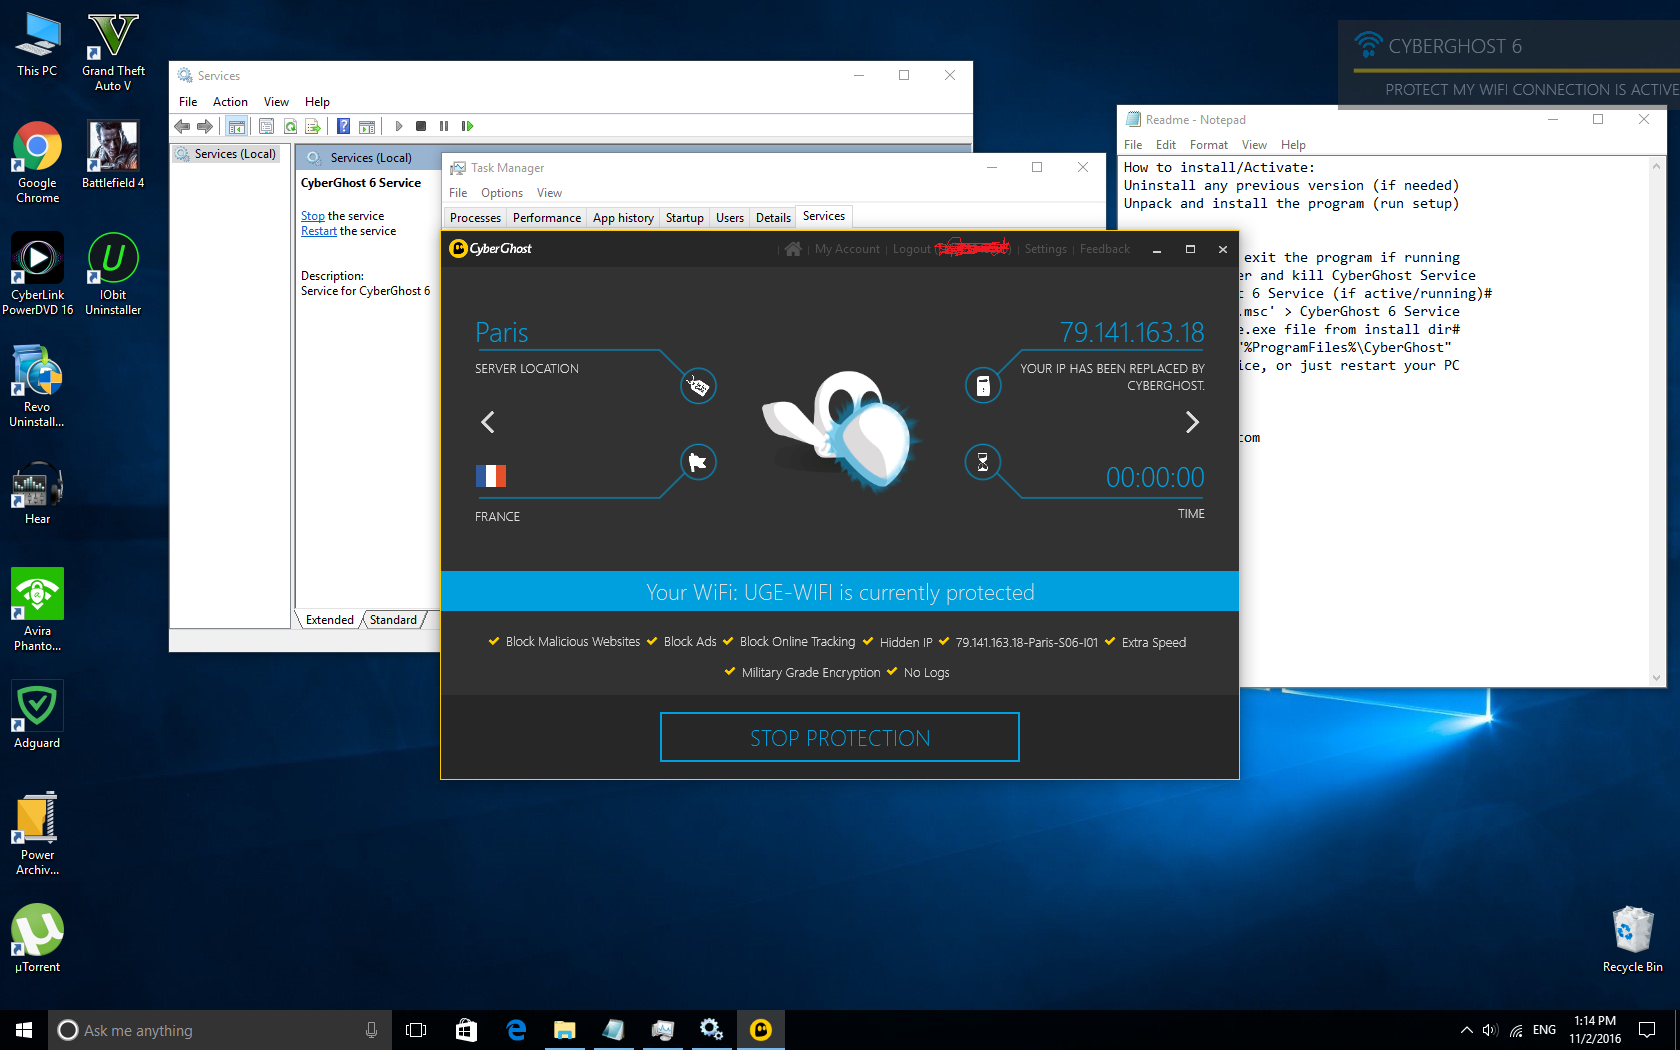Toggle the Extra Speed checkmark
Image resolution: width=1680 pixels, height=1050 pixels.
(x=1110, y=641)
